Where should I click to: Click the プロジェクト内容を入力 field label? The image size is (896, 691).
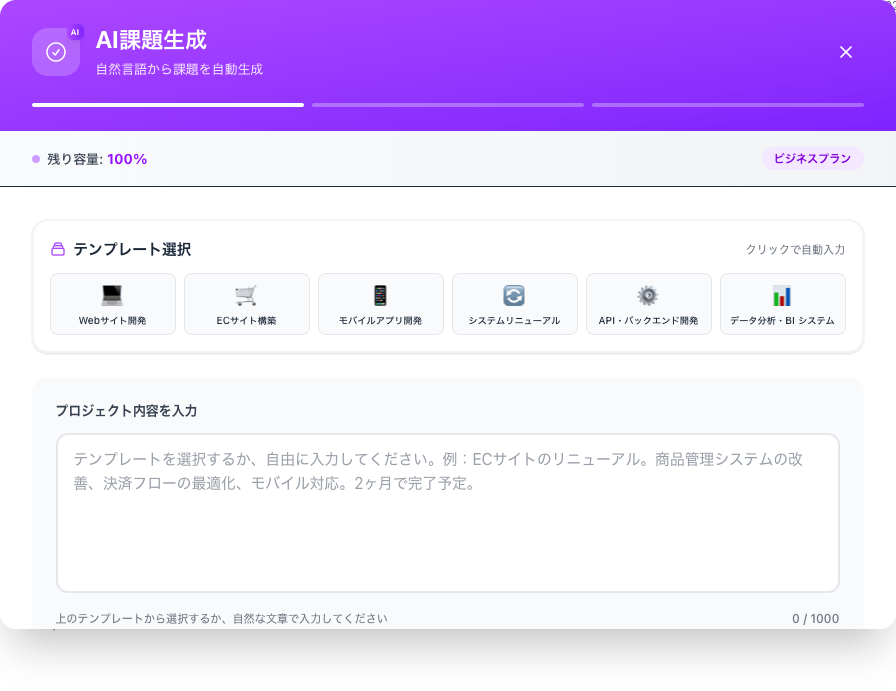tap(126, 411)
